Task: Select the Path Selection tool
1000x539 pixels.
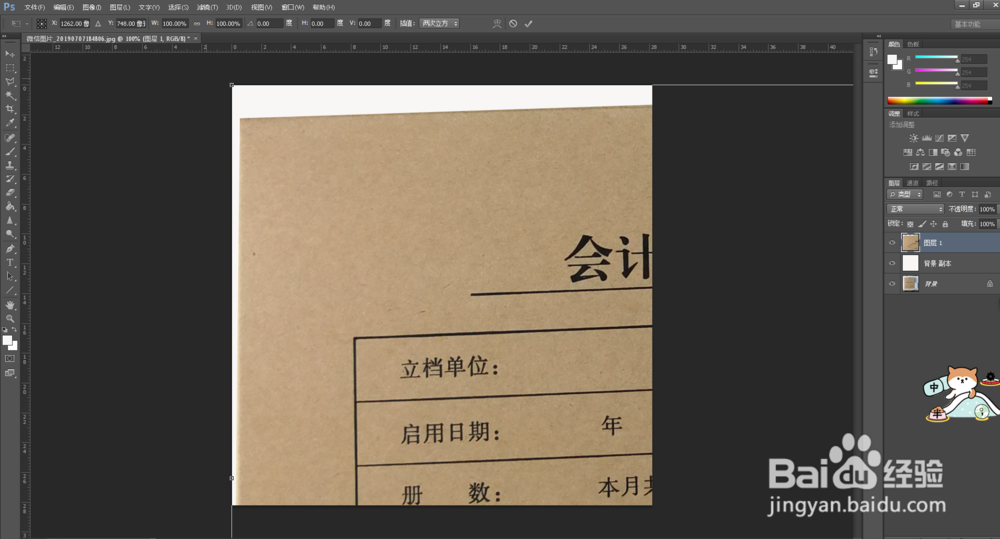Action: (x=10, y=276)
